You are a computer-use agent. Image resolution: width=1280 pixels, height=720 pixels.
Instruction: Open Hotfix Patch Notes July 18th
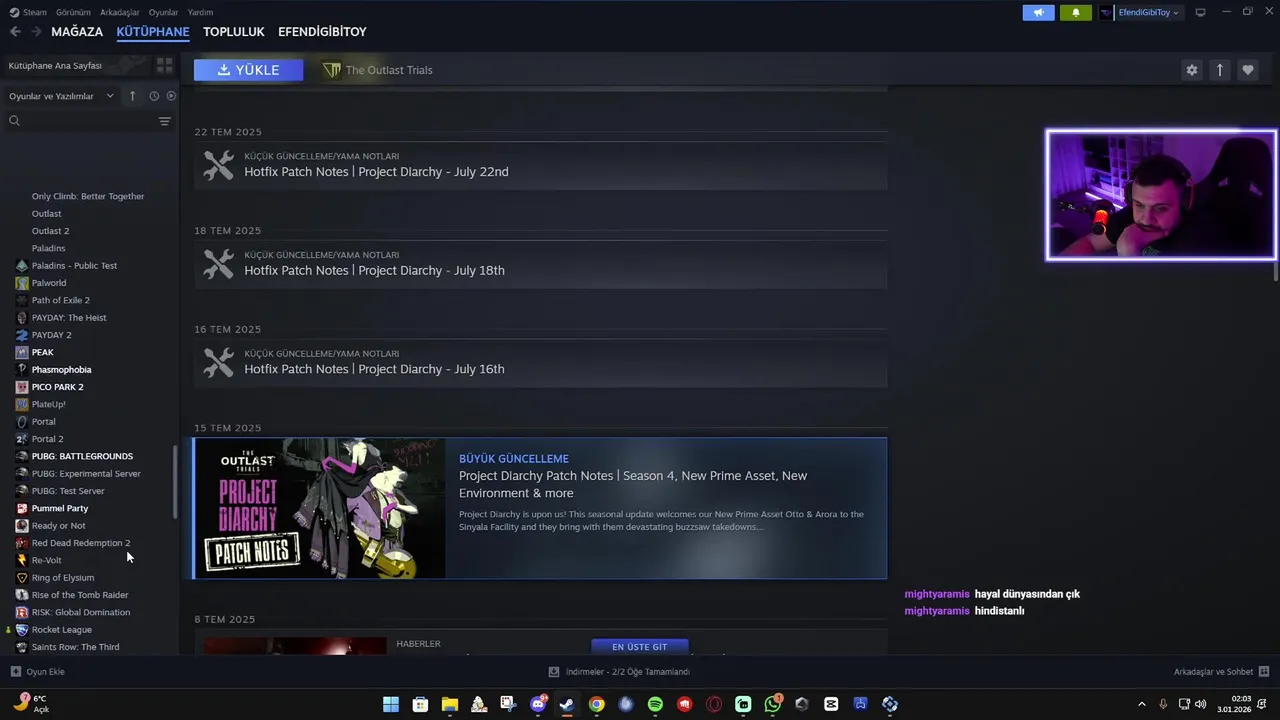(x=540, y=264)
